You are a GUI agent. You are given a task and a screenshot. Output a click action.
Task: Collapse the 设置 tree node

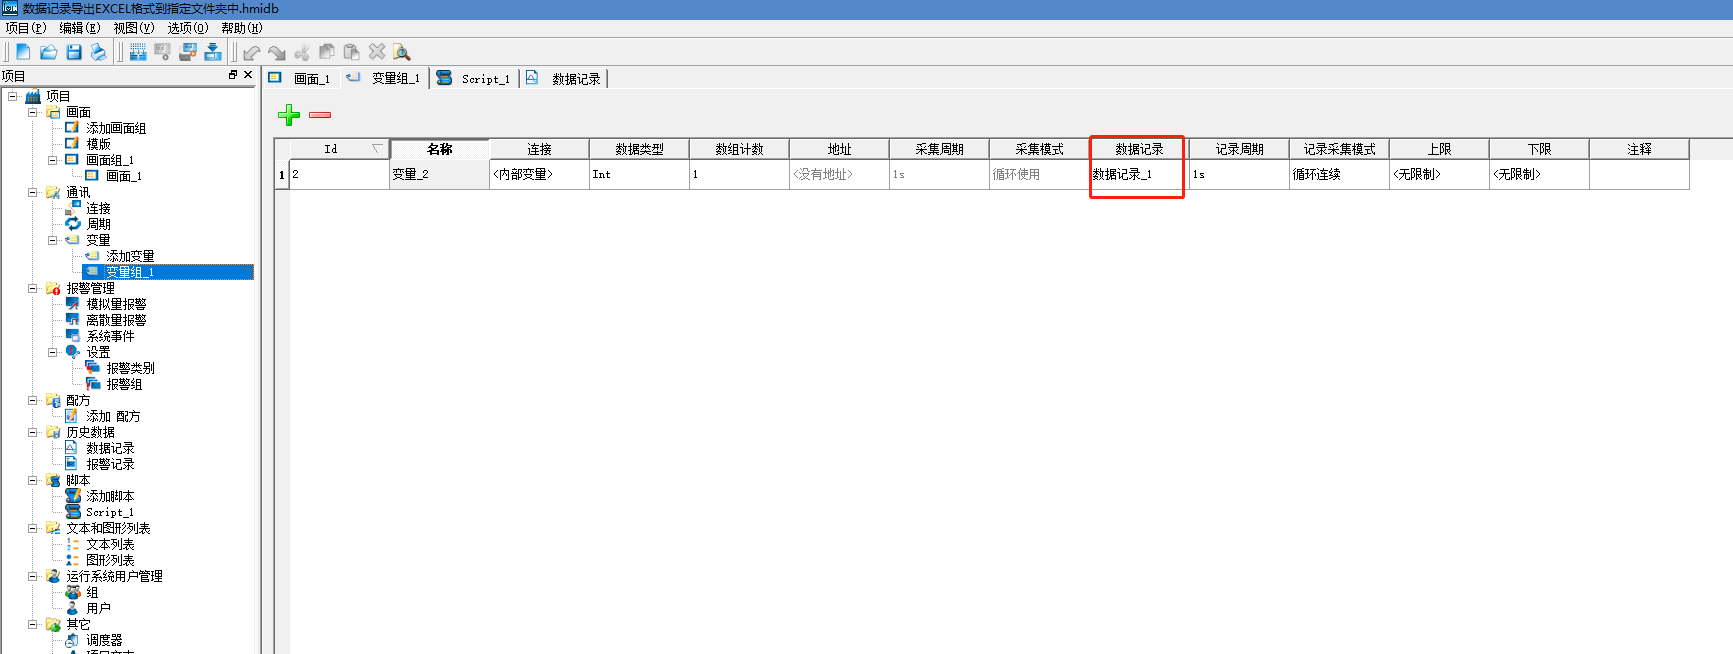(x=53, y=352)
